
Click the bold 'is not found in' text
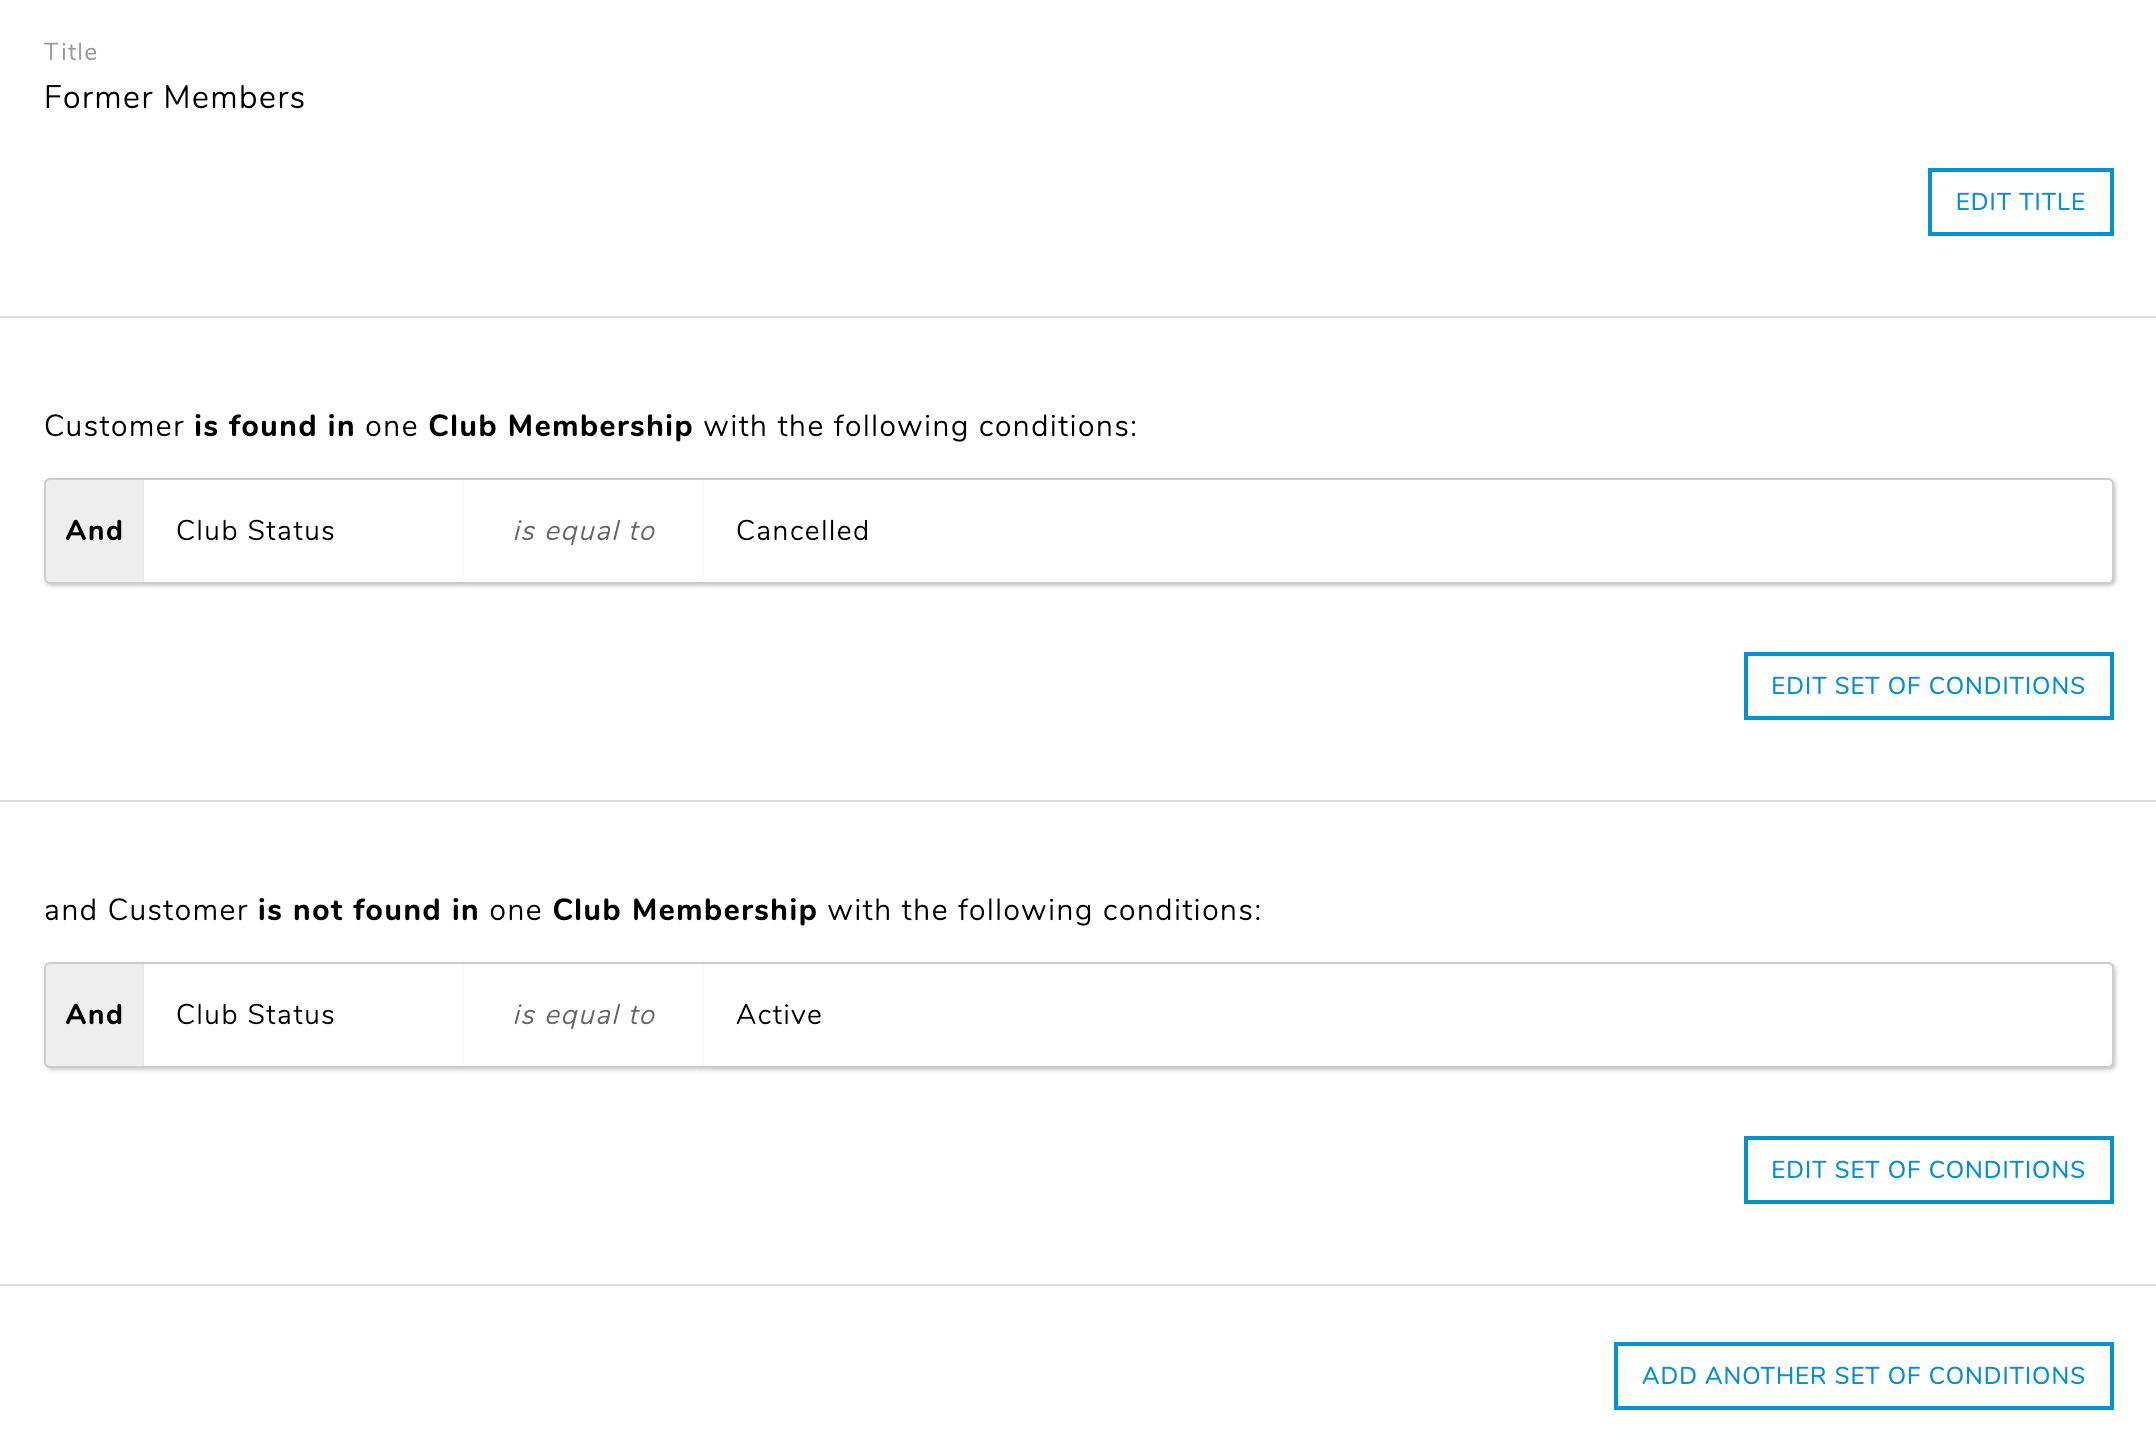(368, 911)
